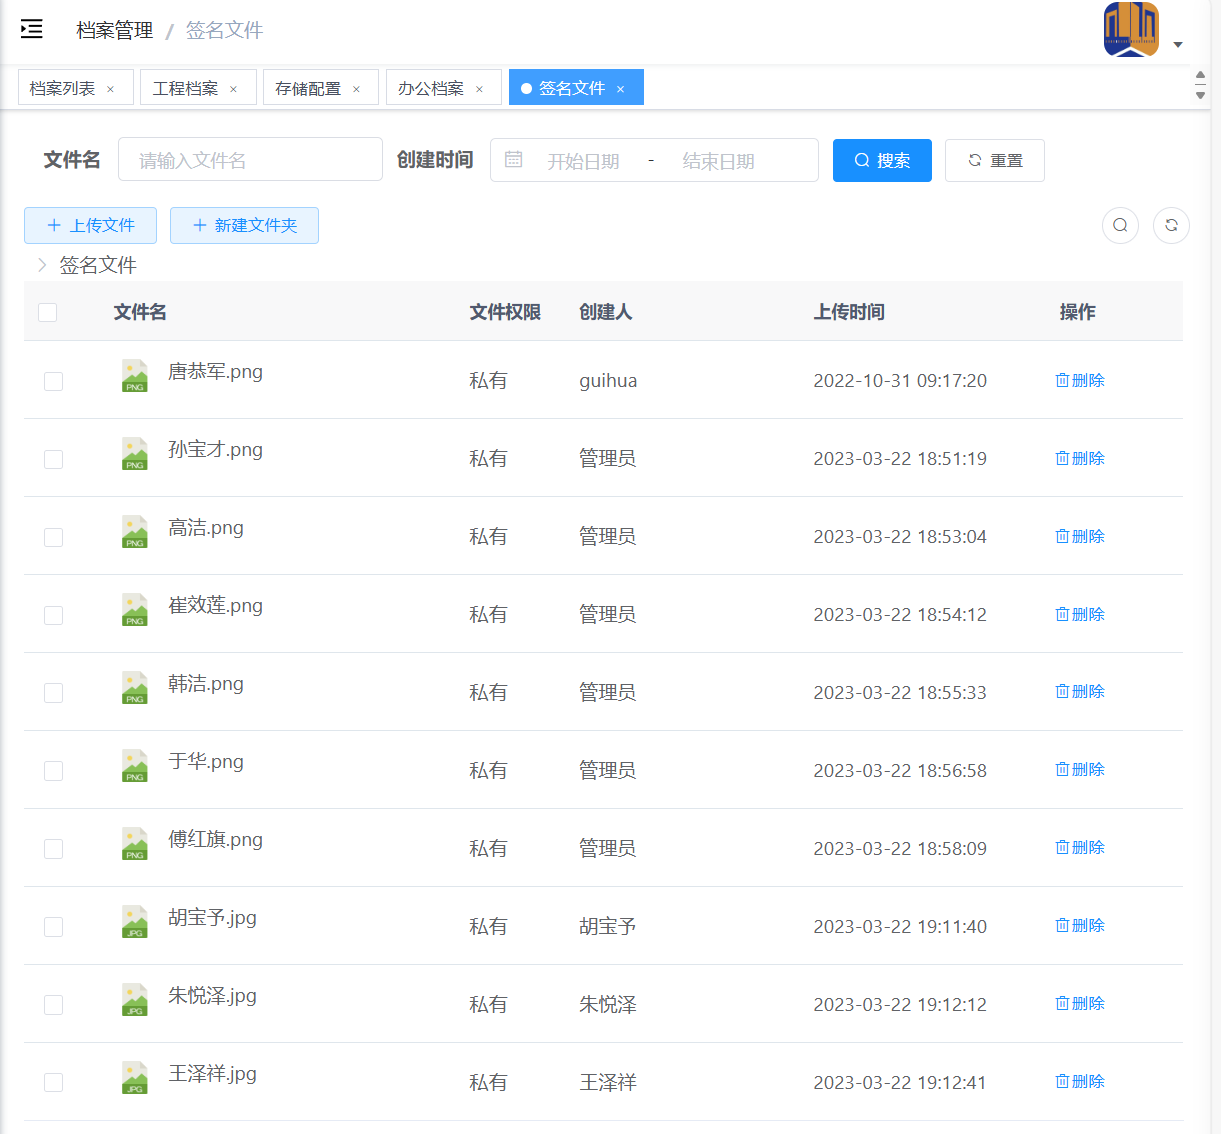Check the box for 唐恭军.png
Viewport: 1221px width, 1134px height.
point(54,381)
